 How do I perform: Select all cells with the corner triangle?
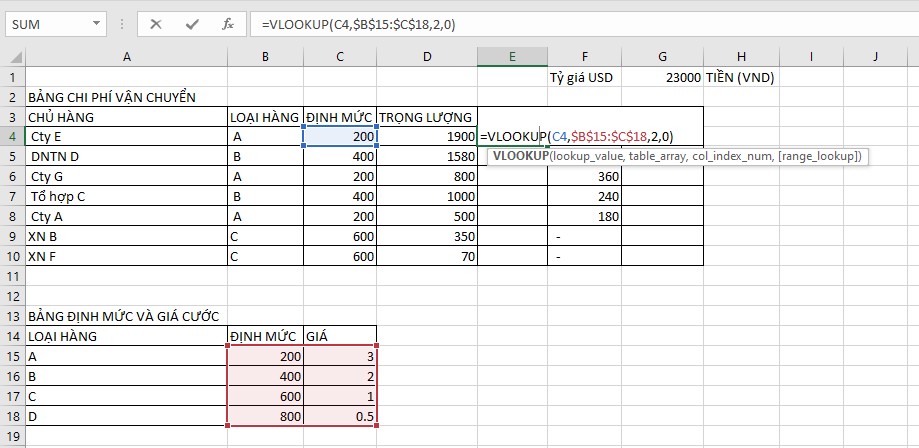pyautogui.click(x=16, y=57)
